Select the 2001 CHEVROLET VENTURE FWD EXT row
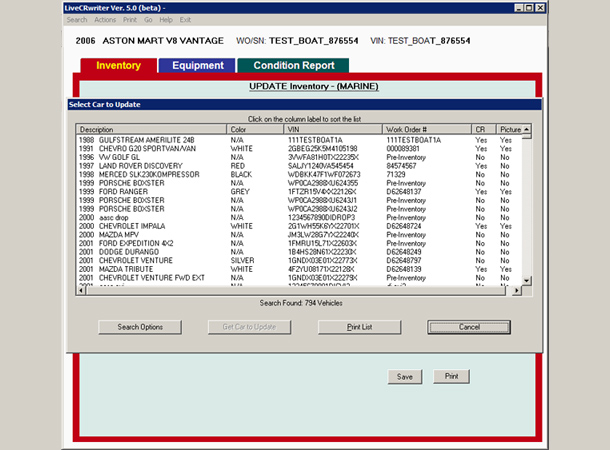This screenshot has width=610, height=450. 299,278
